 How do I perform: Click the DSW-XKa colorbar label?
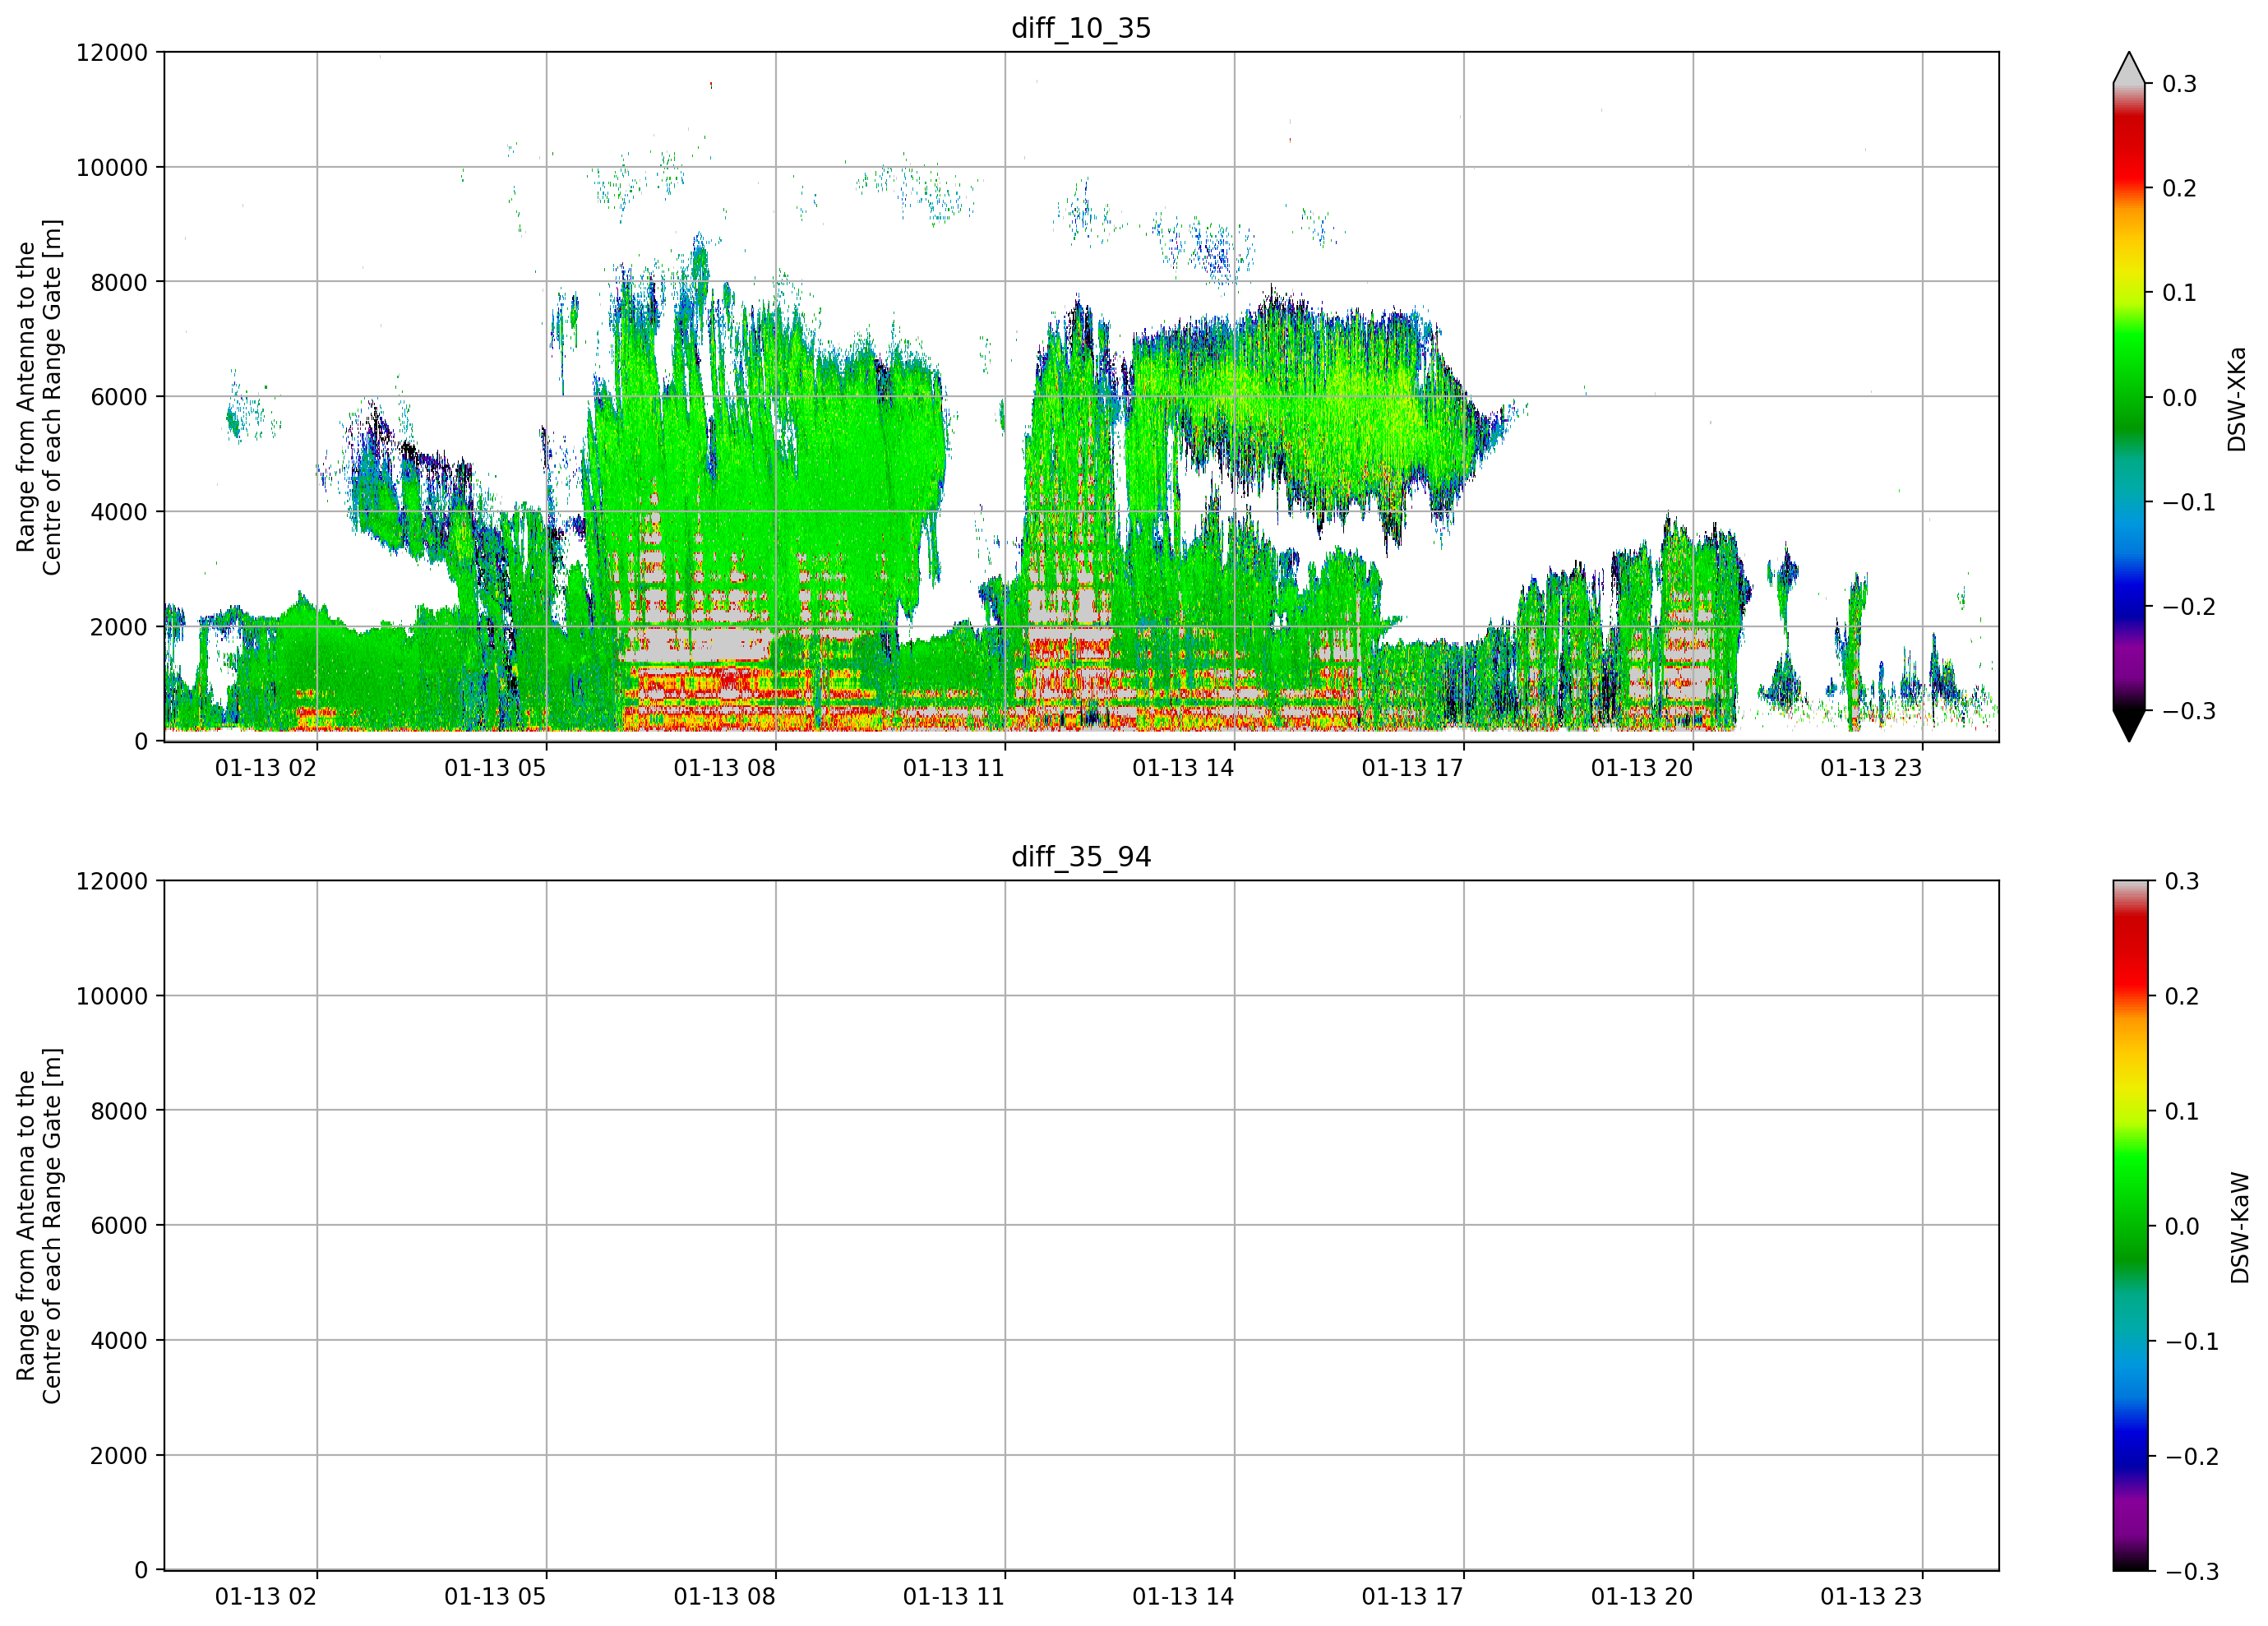2237,399
